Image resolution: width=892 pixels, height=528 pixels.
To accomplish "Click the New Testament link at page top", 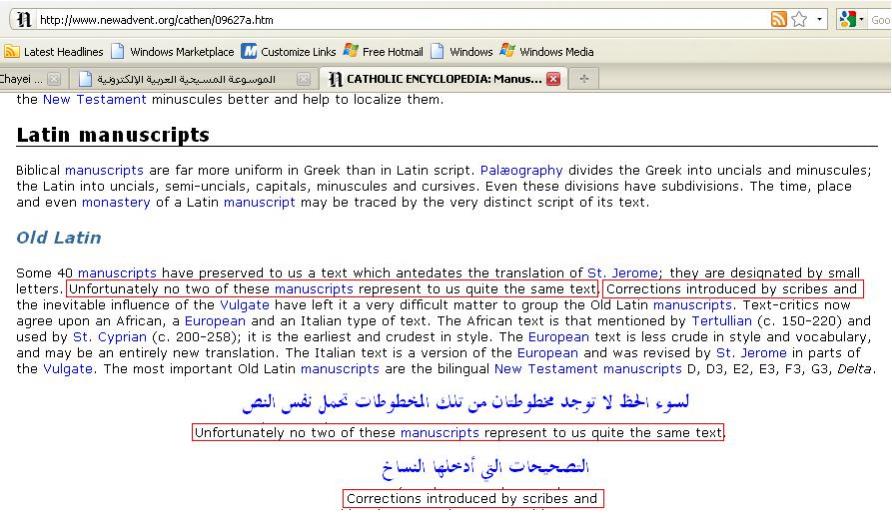I will [96, 99].
